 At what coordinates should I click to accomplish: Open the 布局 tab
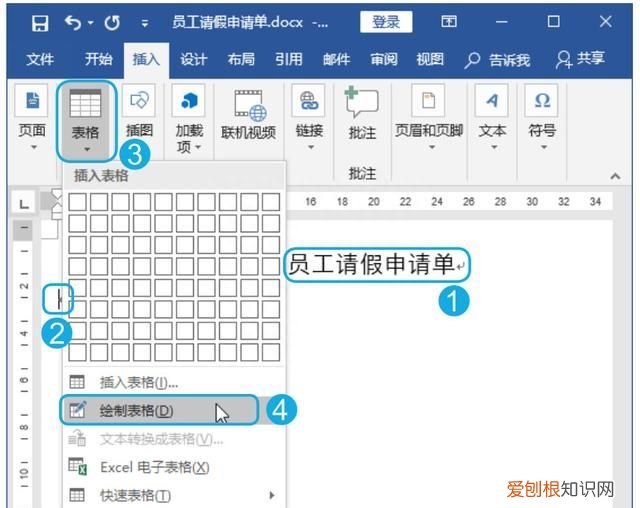point(241,60)
